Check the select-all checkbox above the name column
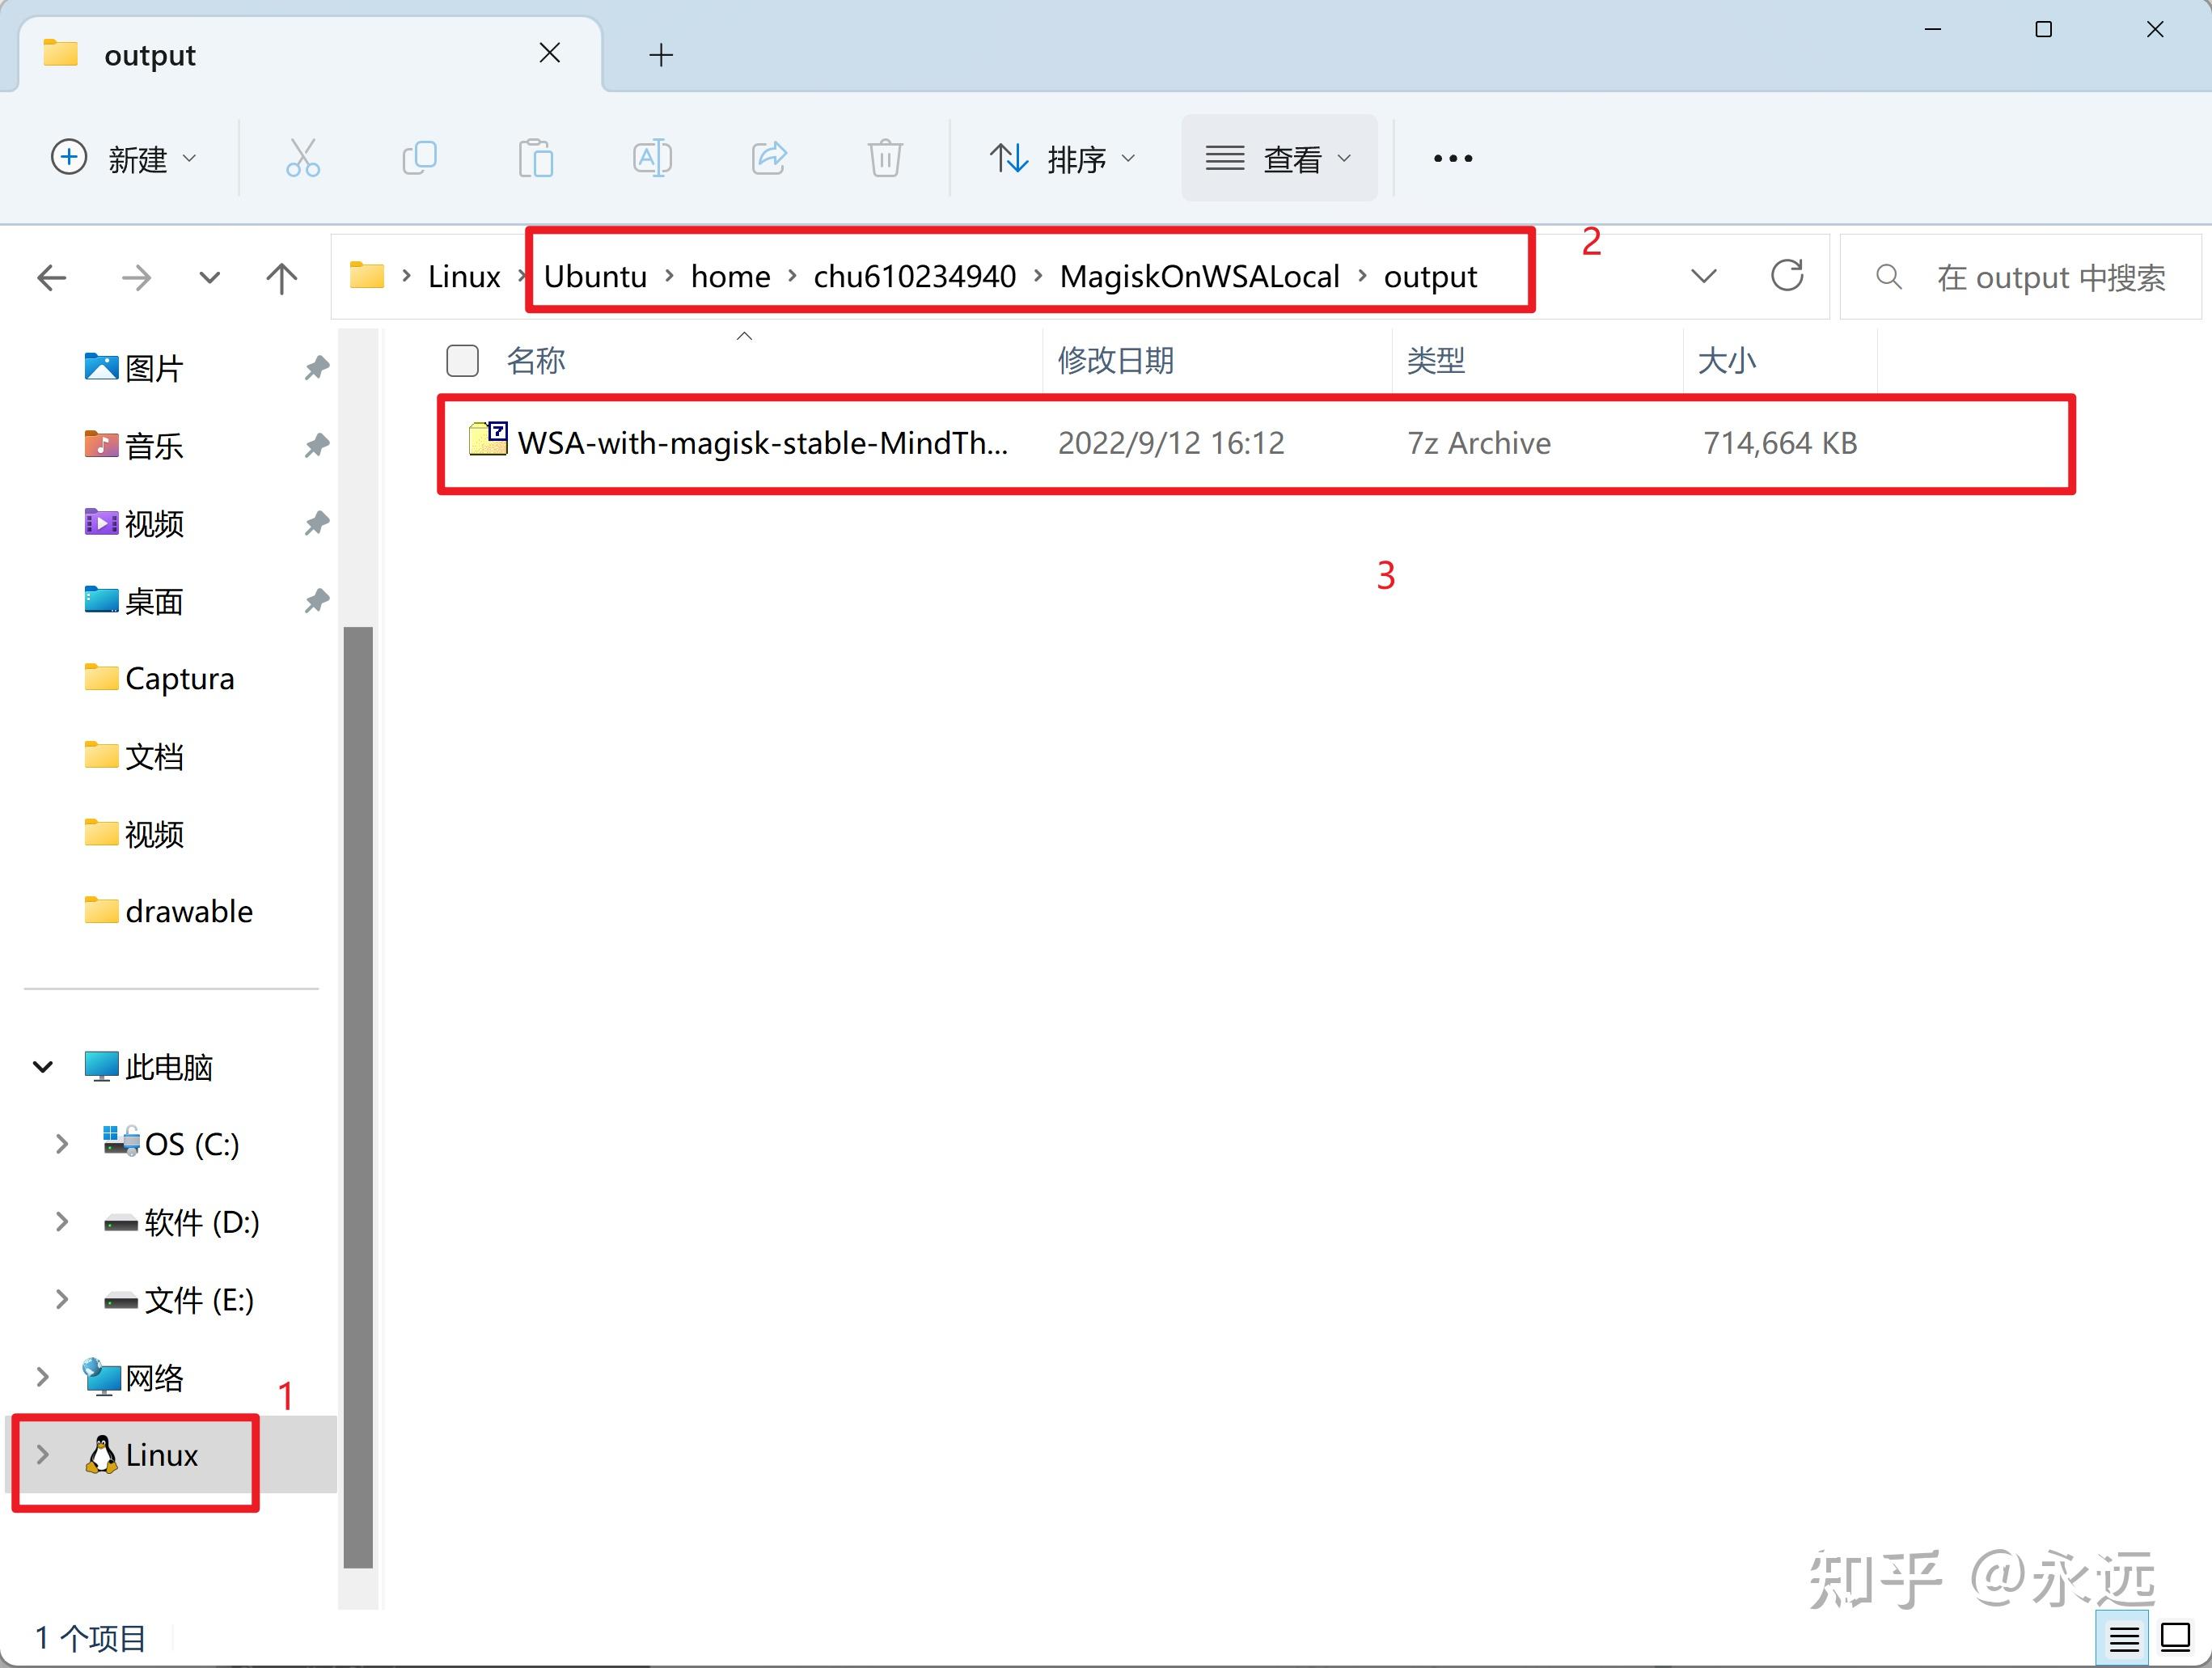Screen dimensions: 2212x1668 point(462,360)
